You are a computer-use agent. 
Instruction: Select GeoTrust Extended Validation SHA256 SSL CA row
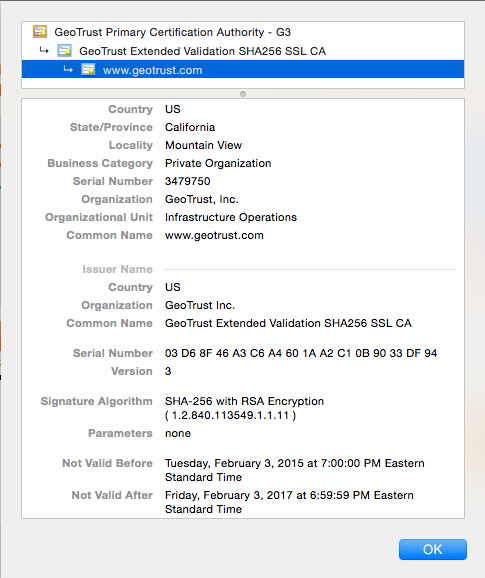(243, 51)
